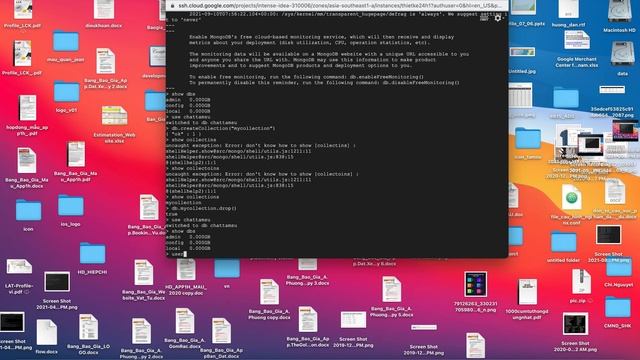Select the untitled folder icon

click(x=563, y=242)
